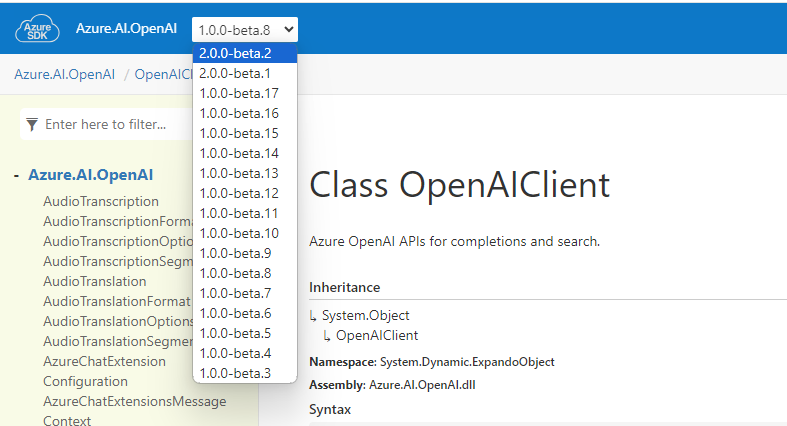The height and width of the screenshot is (426, 787).
Task: Select version 1.0.0-beta.6
Action: pyautogui.click(x=245, y=314)
